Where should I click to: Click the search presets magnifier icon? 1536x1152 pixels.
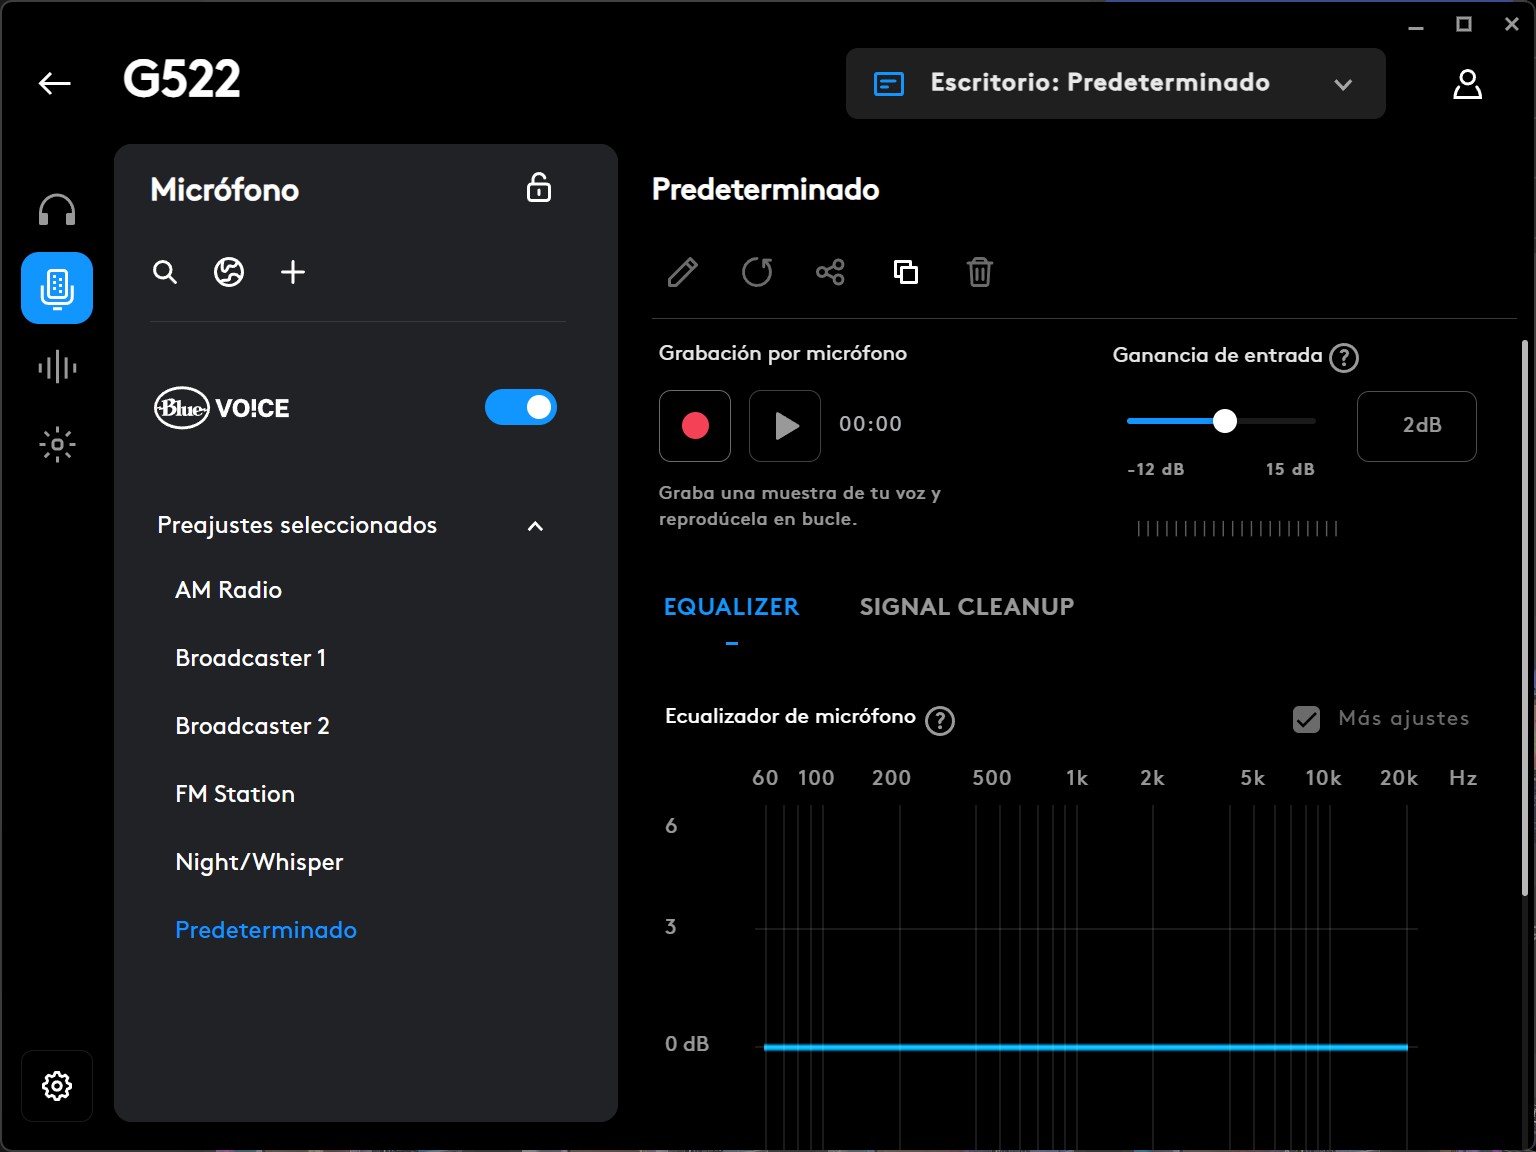click(x=165, y=272)
